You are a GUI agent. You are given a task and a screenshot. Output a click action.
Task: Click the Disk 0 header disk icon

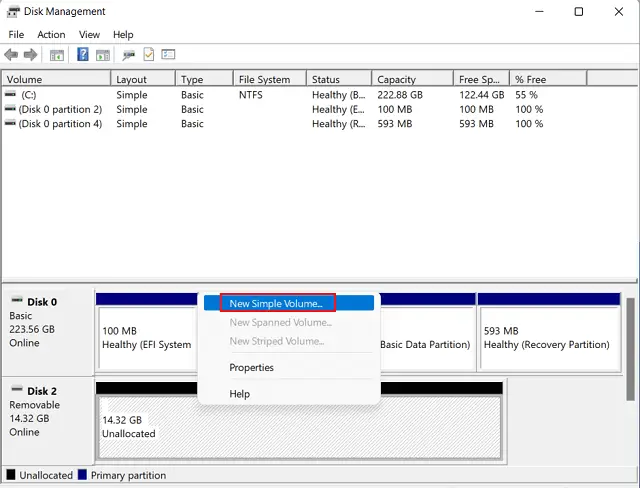click(17, 300)
